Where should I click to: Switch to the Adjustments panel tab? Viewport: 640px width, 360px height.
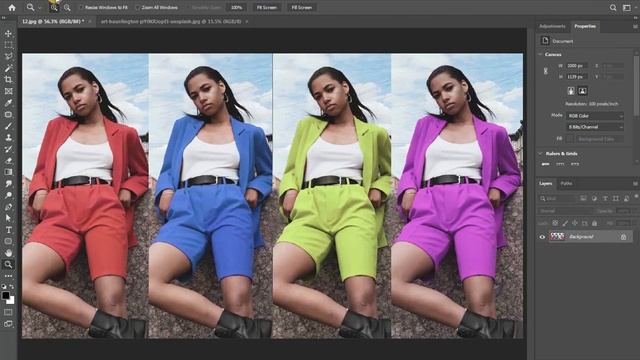(x=552, y=26)
